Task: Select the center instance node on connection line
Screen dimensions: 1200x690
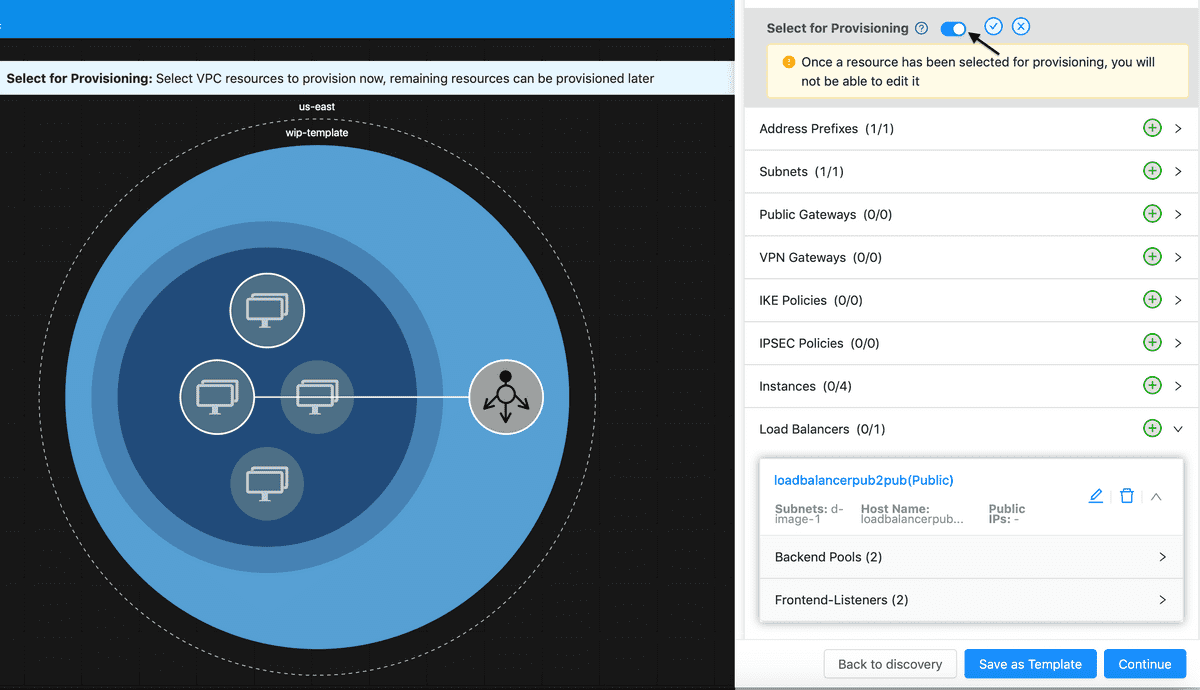Action: (317, 397)
